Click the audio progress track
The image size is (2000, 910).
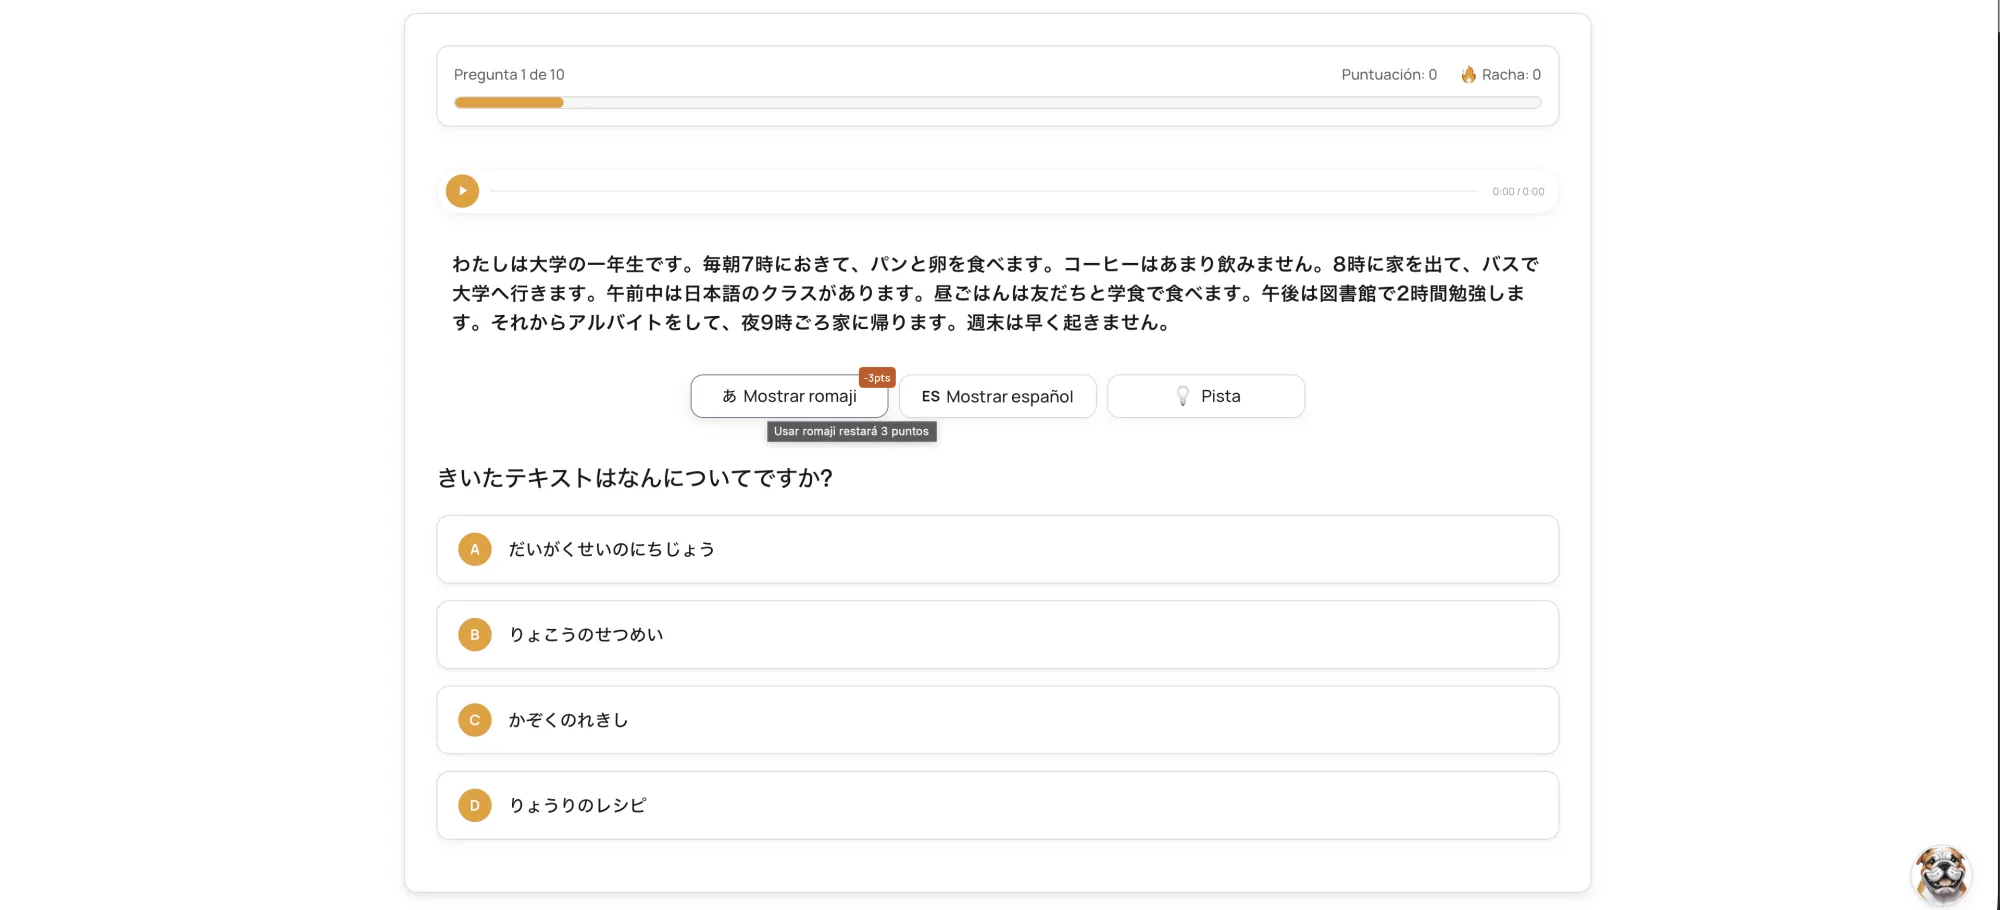(982, 191)
